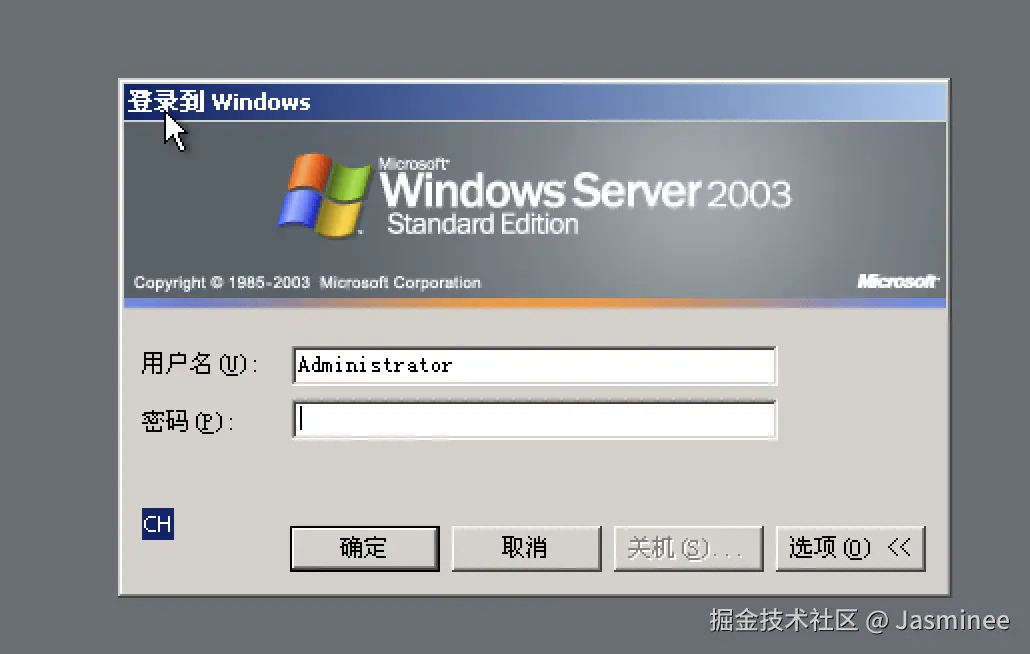Click the Windows Server 2003 heading text
The width and height of the screenshot is (1030, 654).
coord(585,191)
